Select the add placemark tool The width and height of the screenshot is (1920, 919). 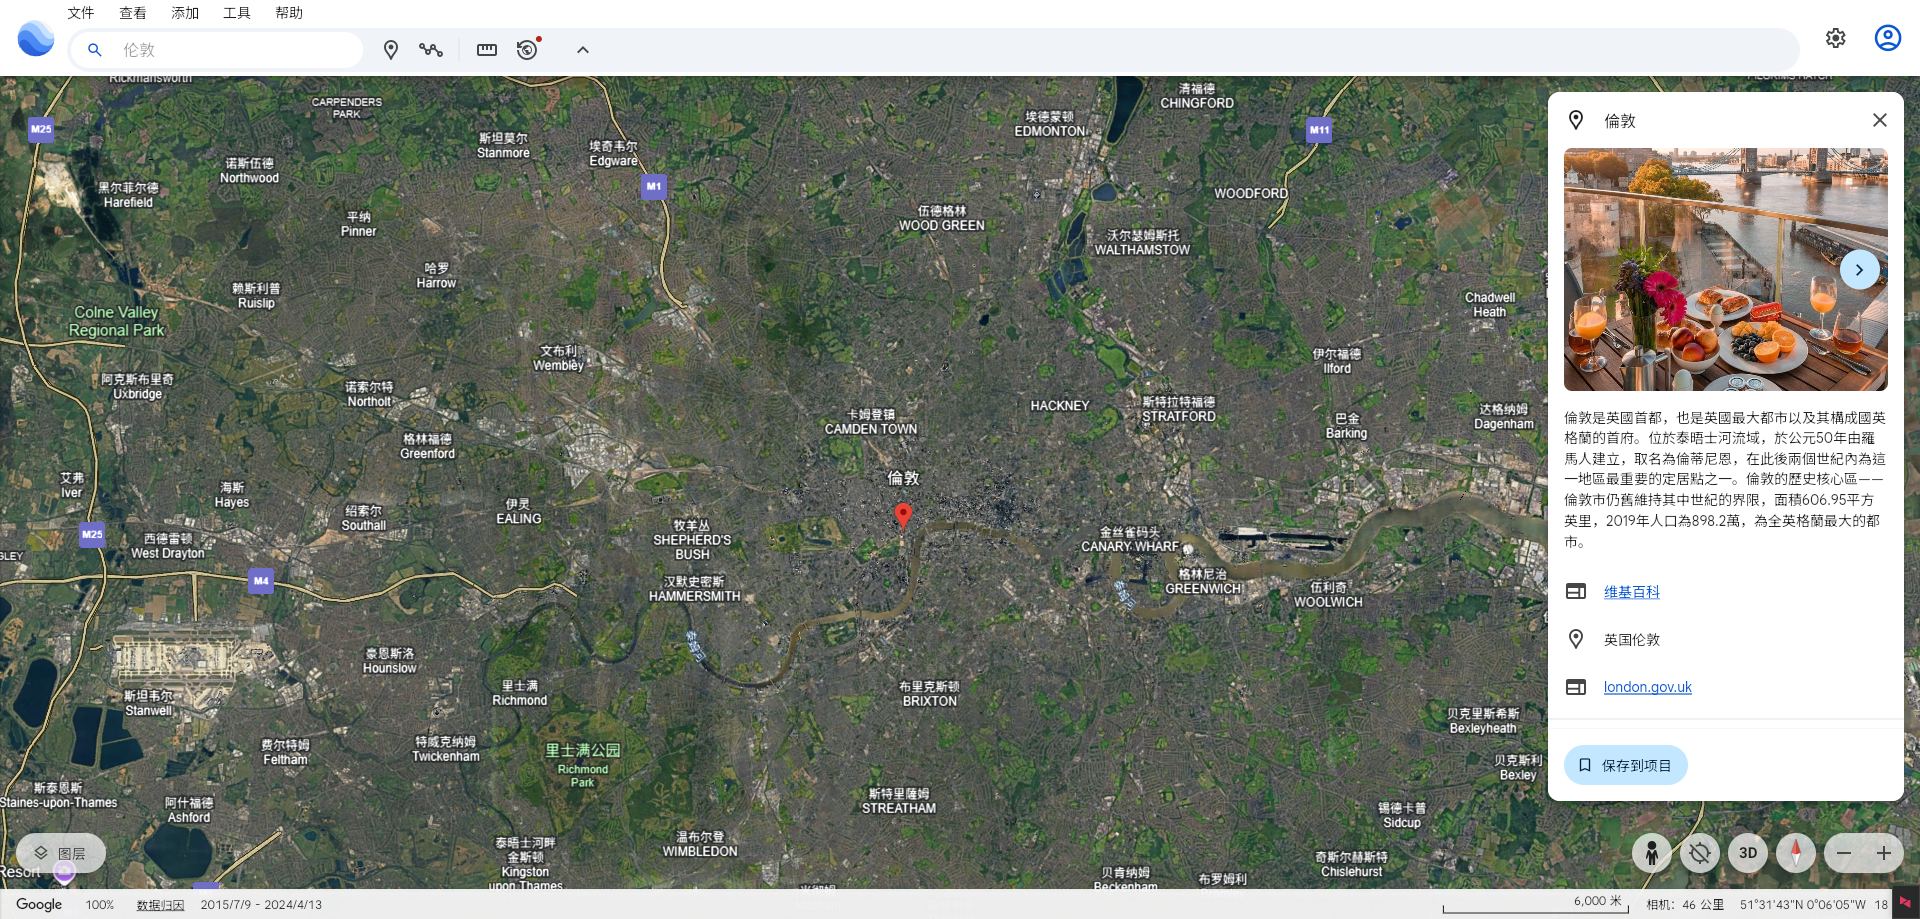pos(391,49)
